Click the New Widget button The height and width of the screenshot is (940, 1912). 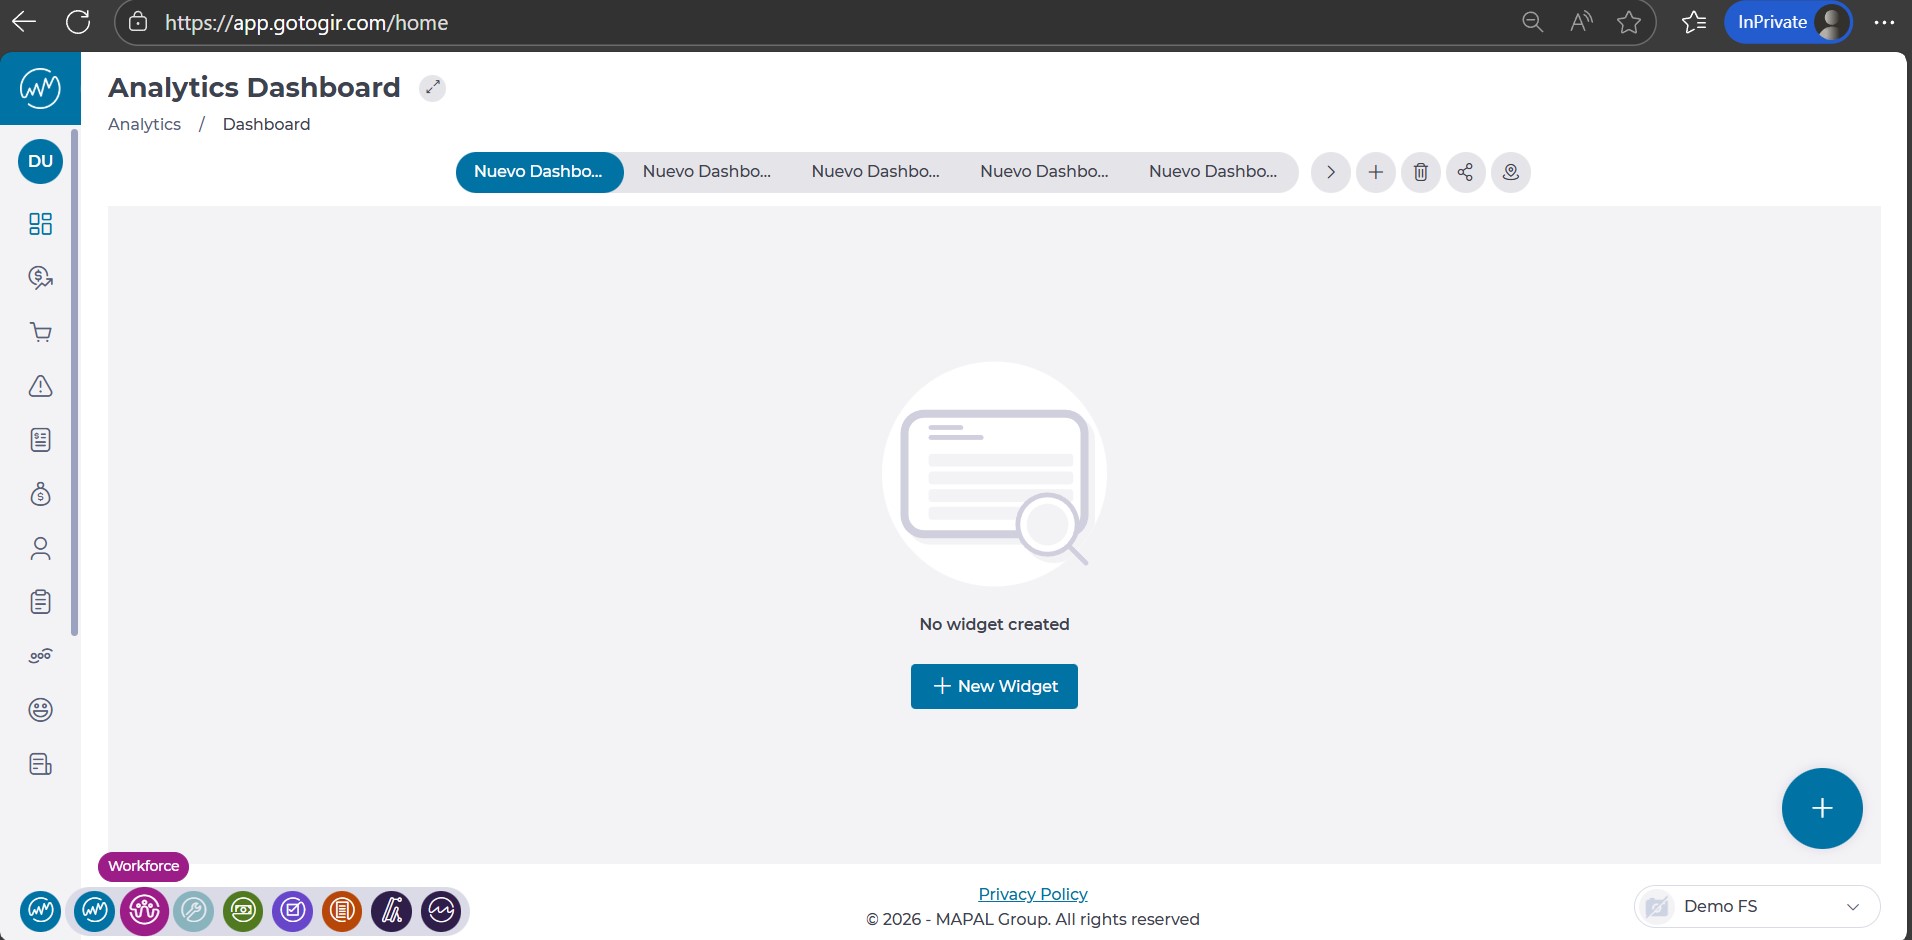point(994,686)
